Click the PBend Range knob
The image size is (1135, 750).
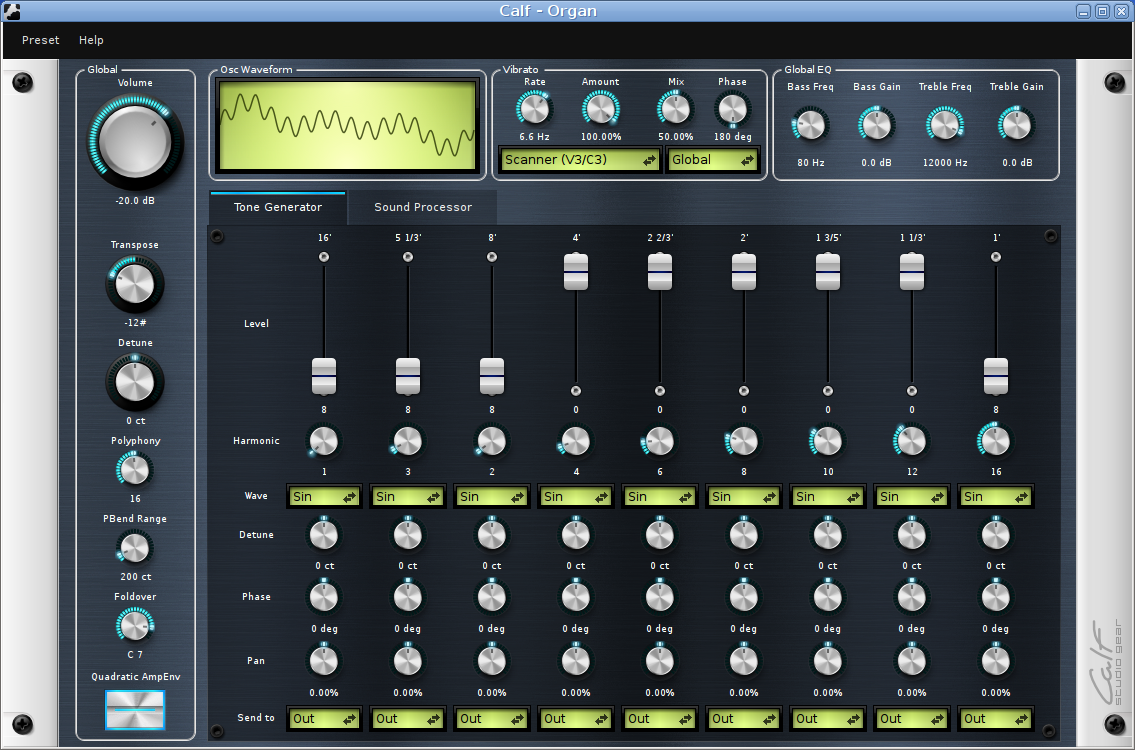(135, 548)
